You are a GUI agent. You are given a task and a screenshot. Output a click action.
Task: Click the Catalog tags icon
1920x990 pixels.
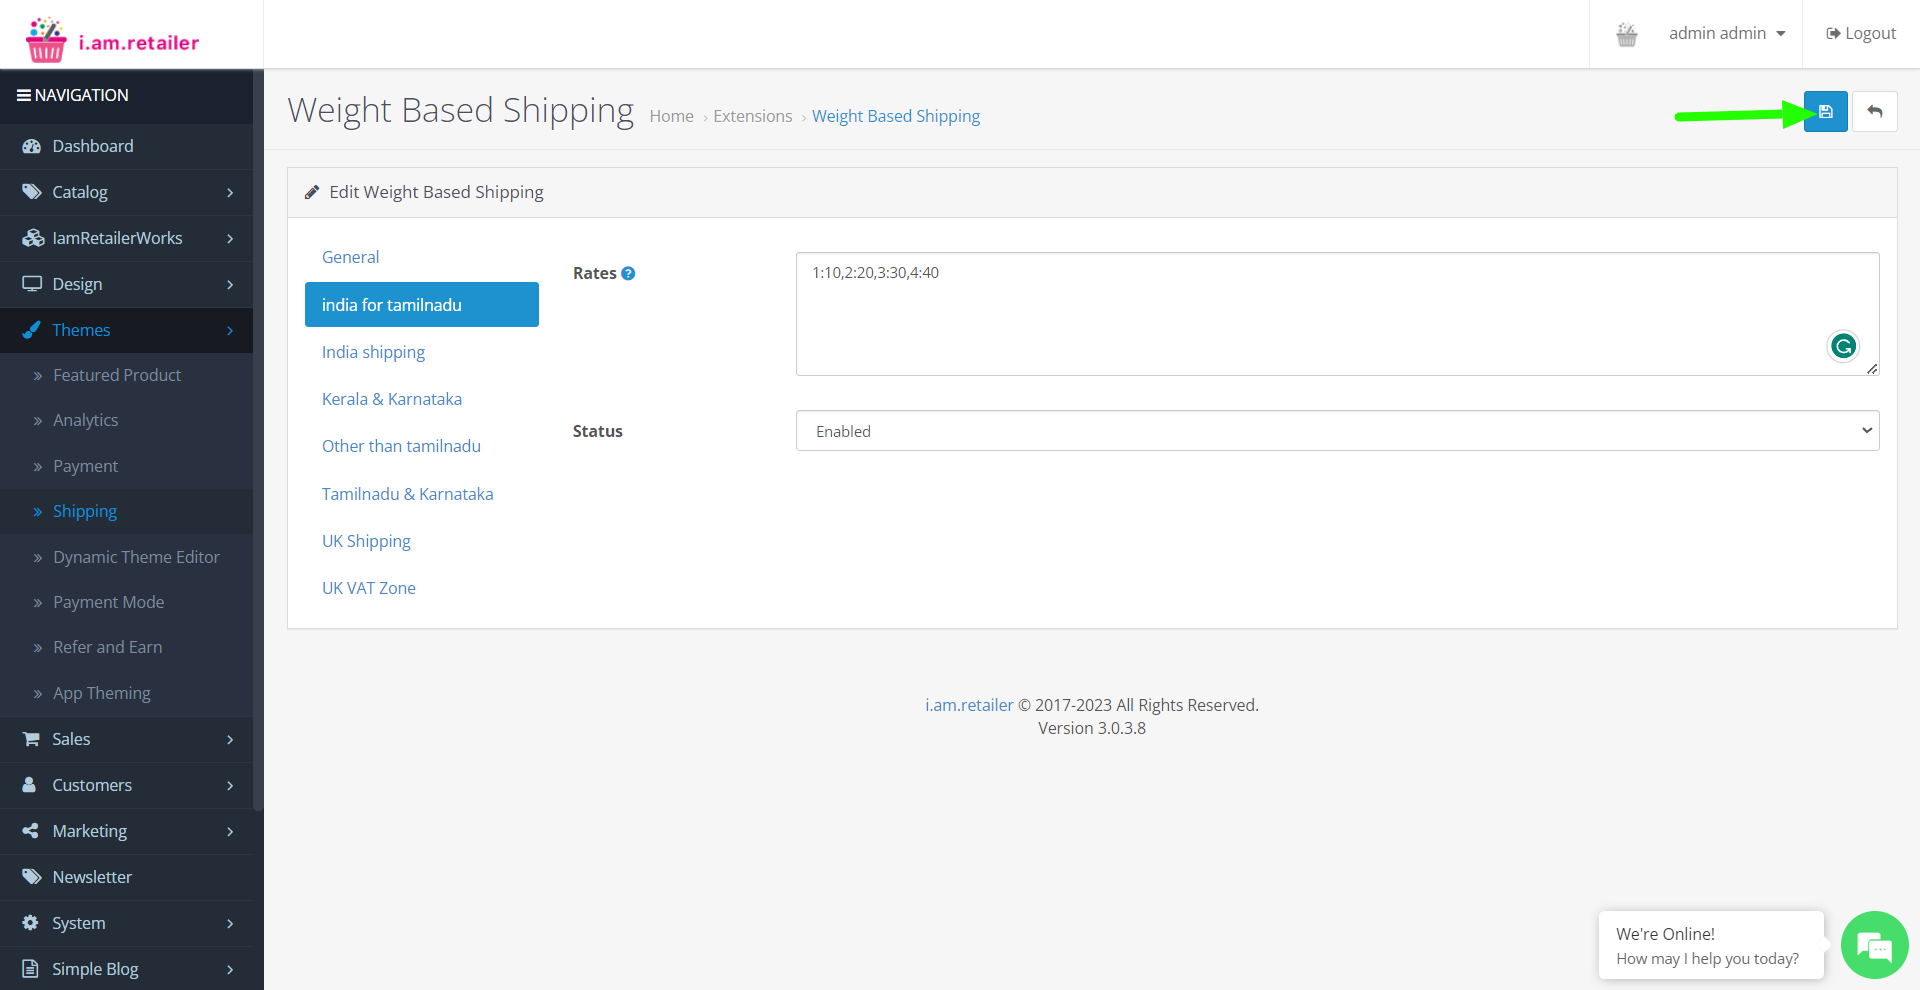point(31,192)
